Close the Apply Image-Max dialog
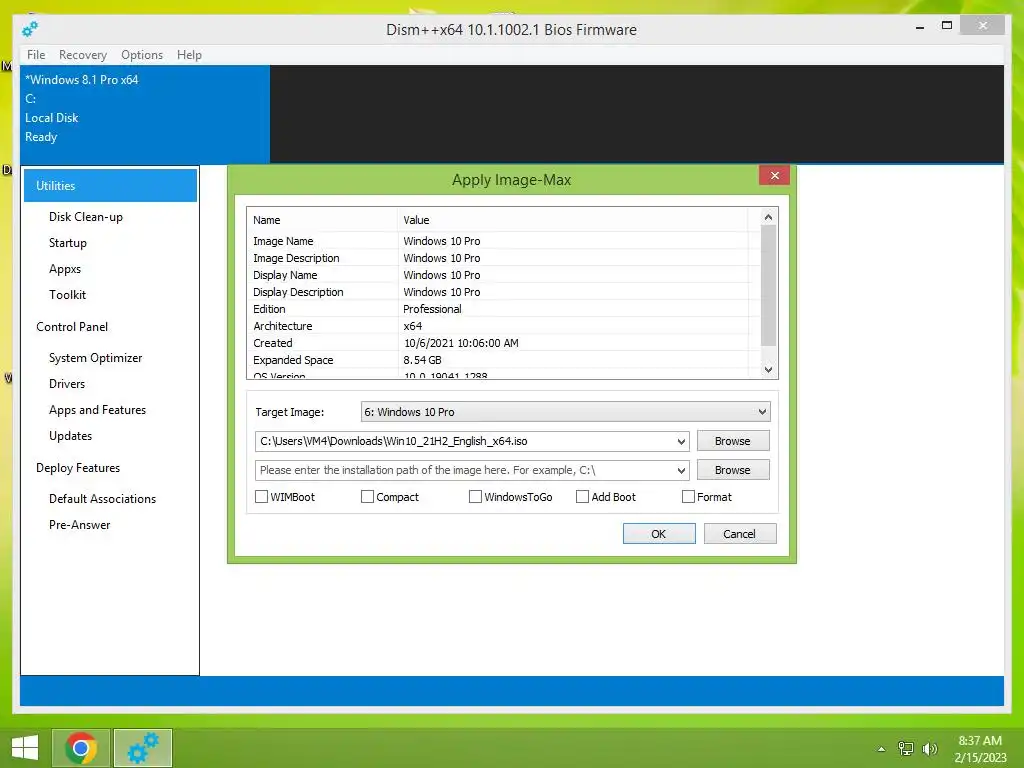Screen dimensions: 1024x768 [775, 176]
